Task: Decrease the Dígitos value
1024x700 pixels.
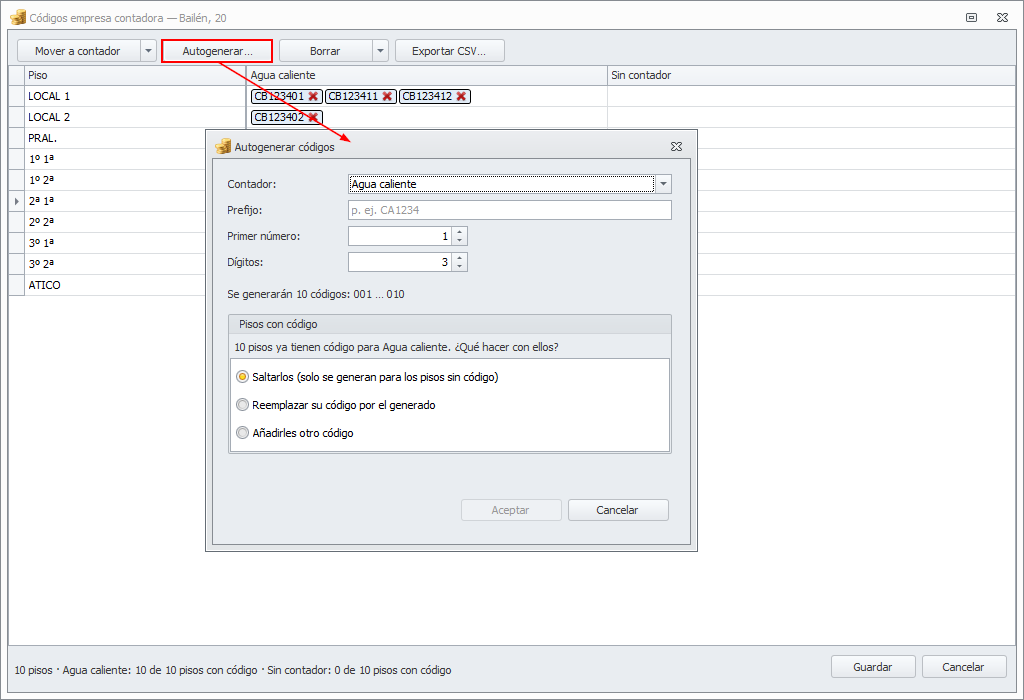Action: (x=460, y=266)
